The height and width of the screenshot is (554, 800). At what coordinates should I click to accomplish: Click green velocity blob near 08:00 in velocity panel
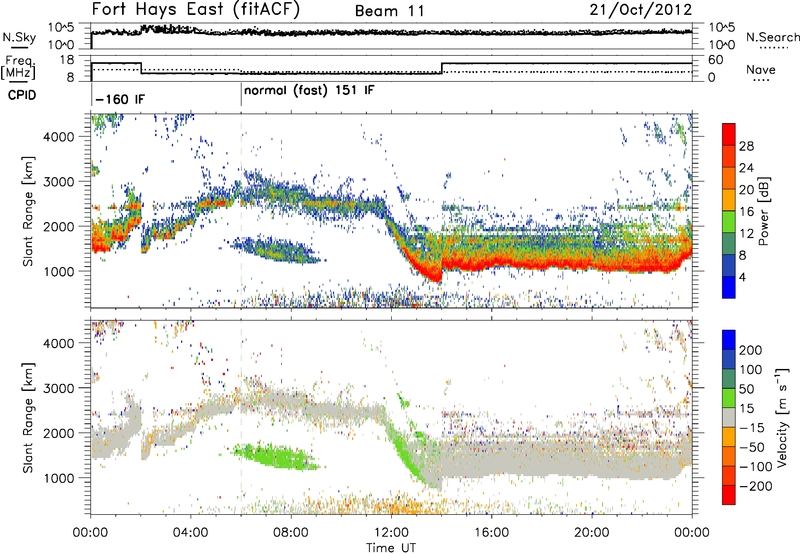pos(276,457)
